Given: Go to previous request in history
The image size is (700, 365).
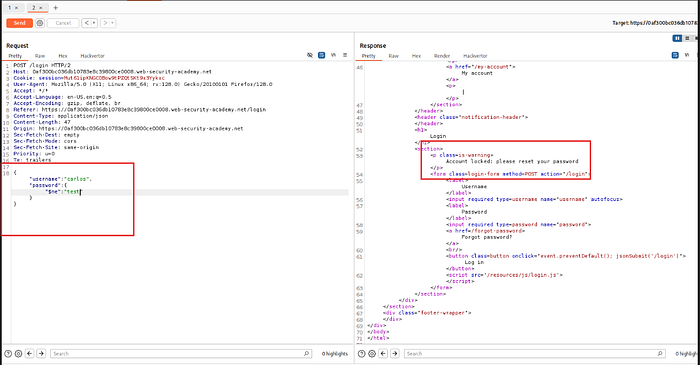Looking at the screenshot, I should pos(87,23).
